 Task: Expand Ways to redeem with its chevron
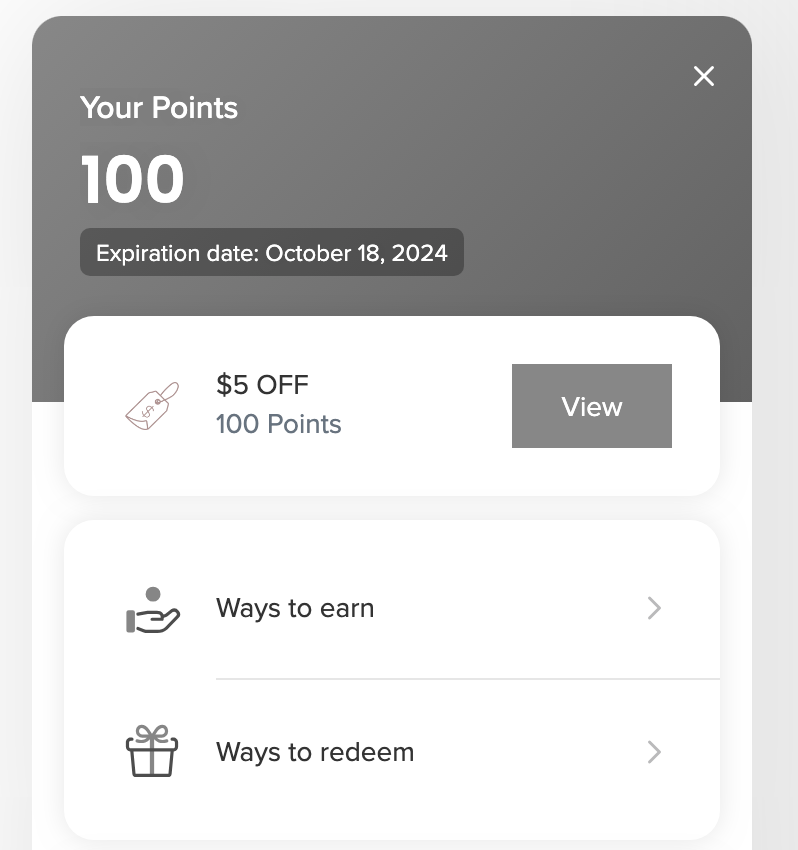coord(654,752)
